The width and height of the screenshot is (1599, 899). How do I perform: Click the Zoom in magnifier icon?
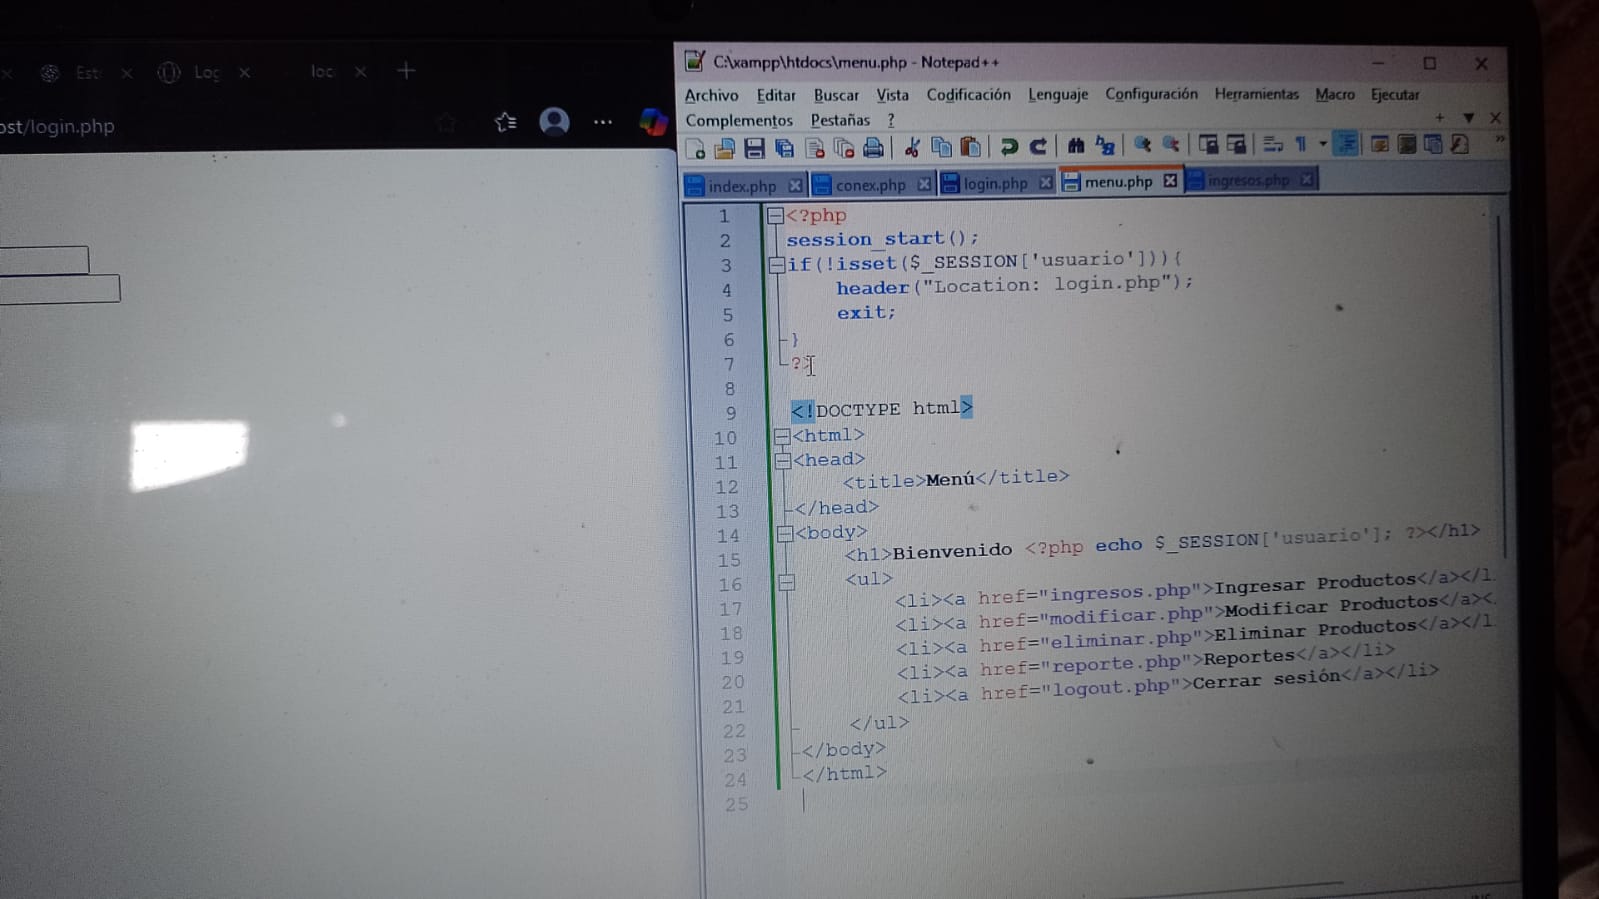point(1141,145)
